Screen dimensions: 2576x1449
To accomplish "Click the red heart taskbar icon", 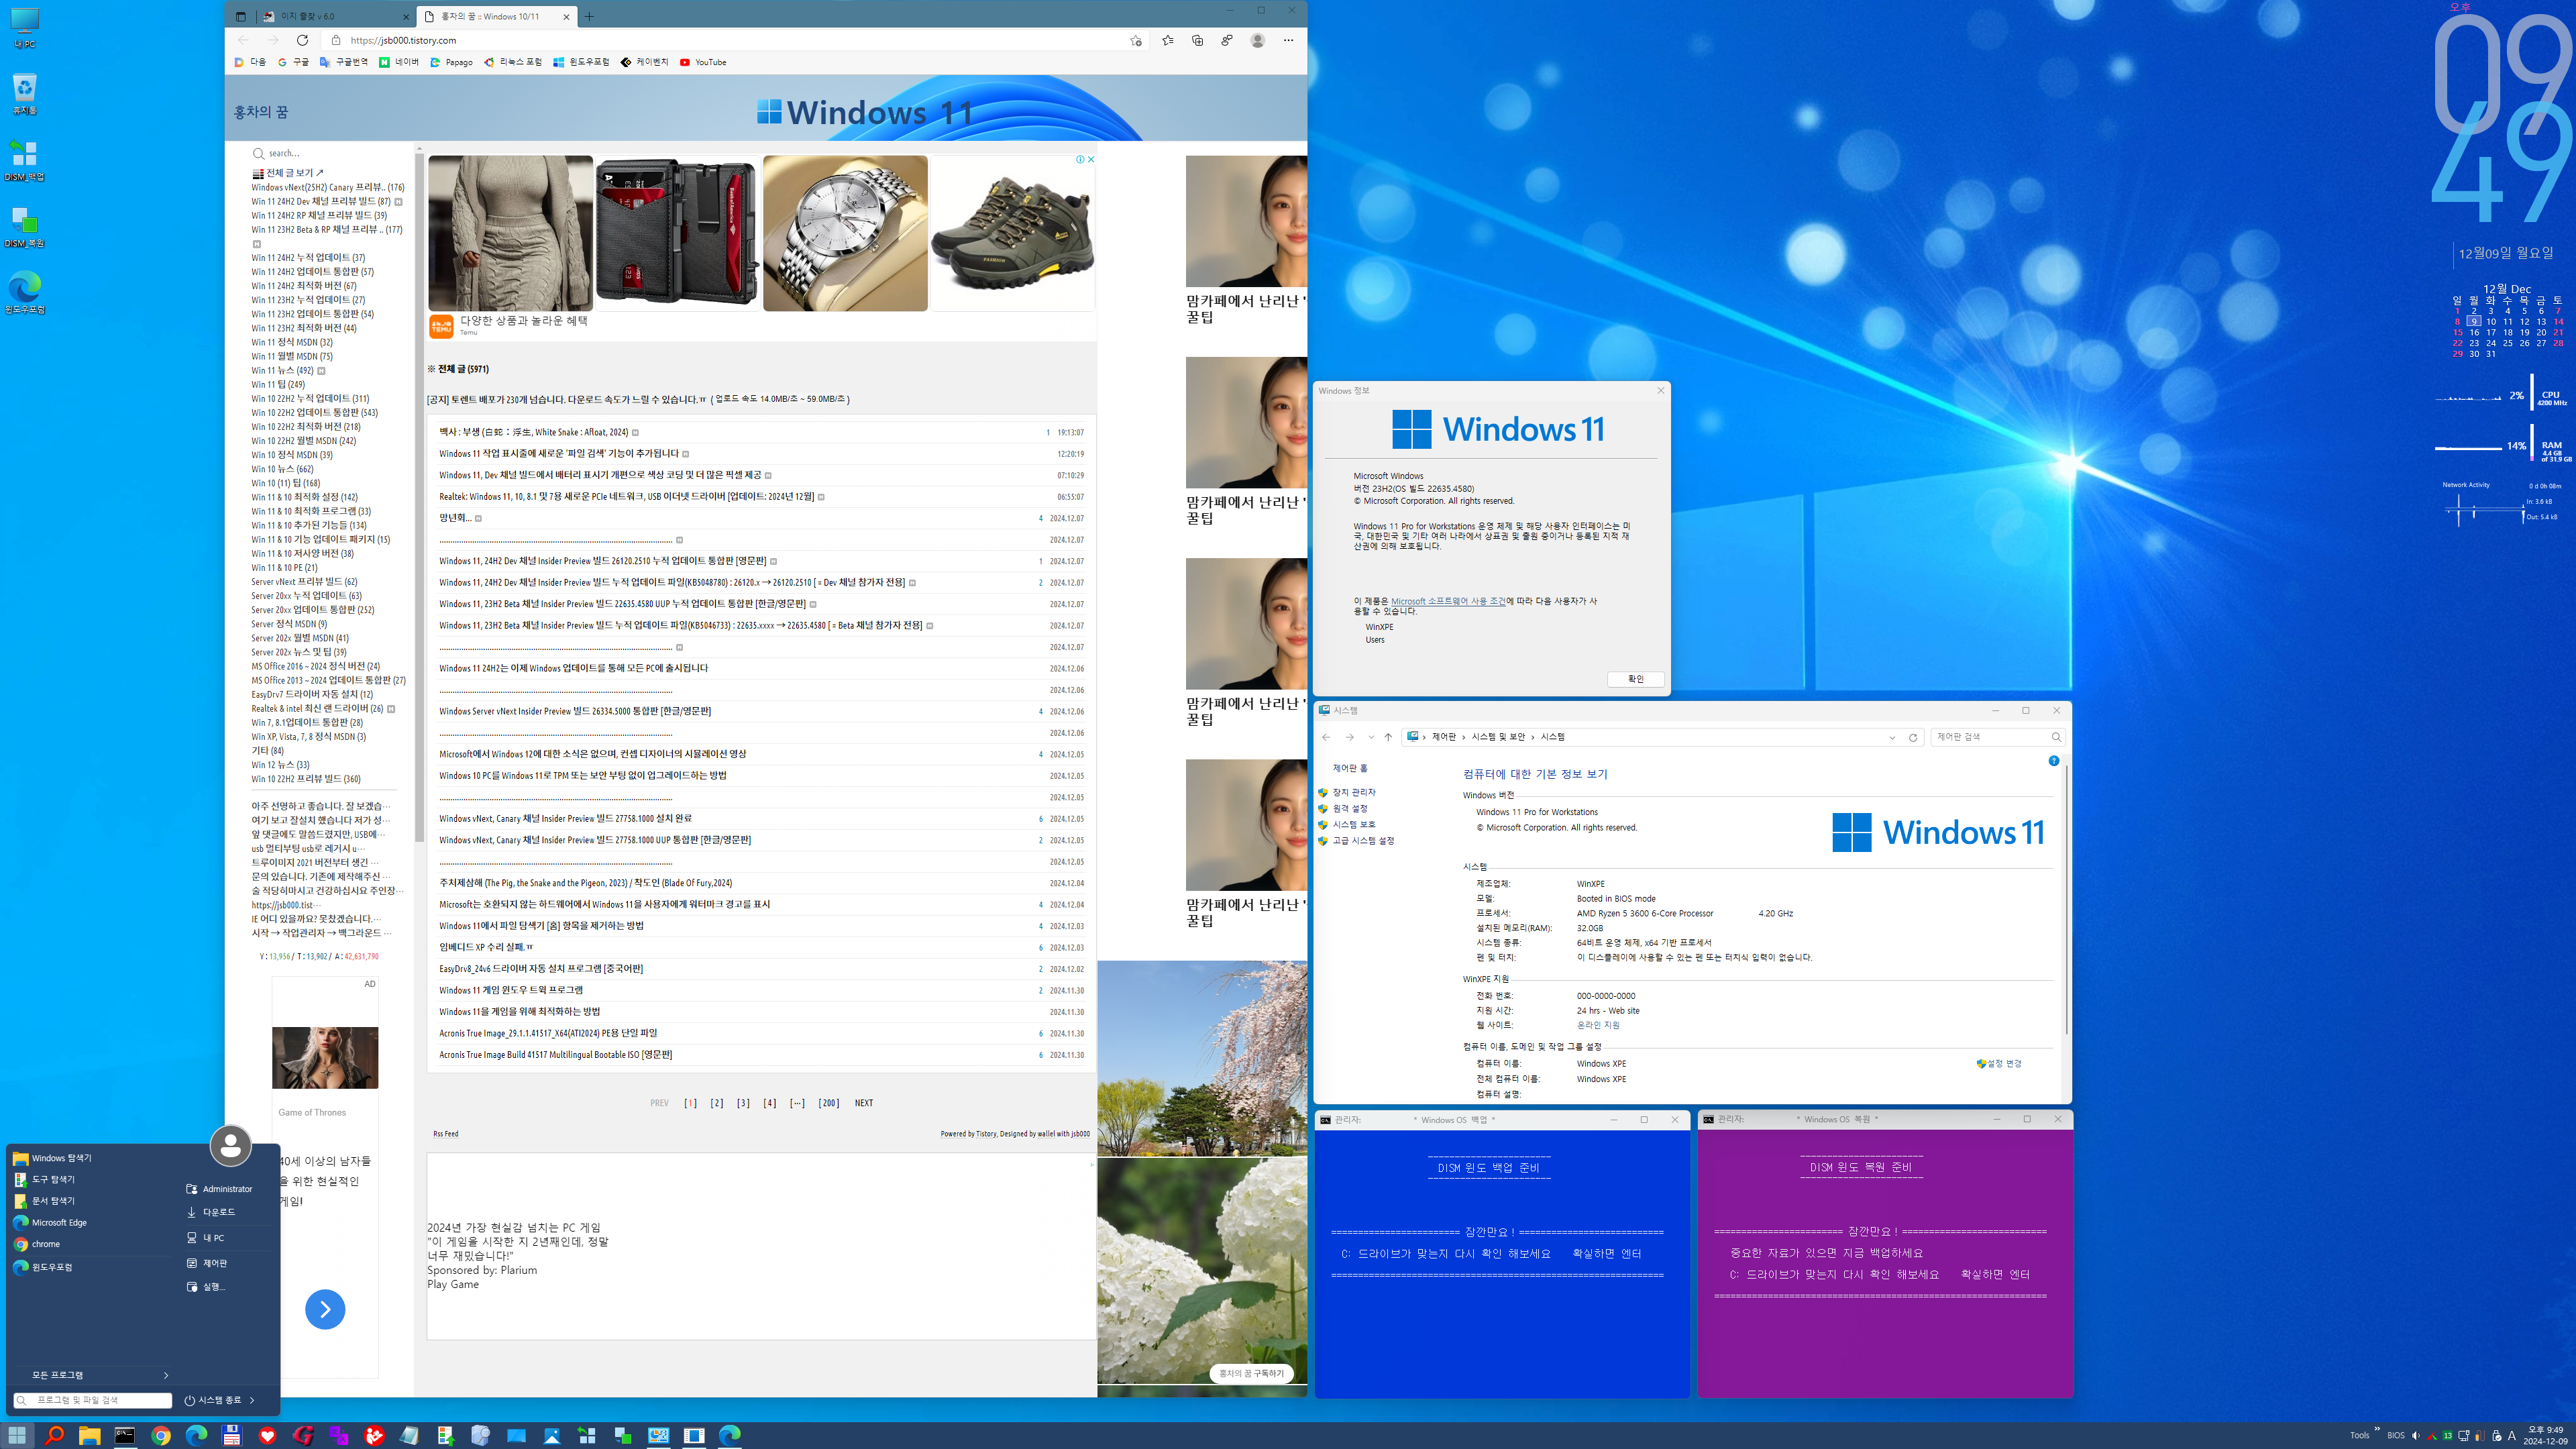I will coord(267,1435).
